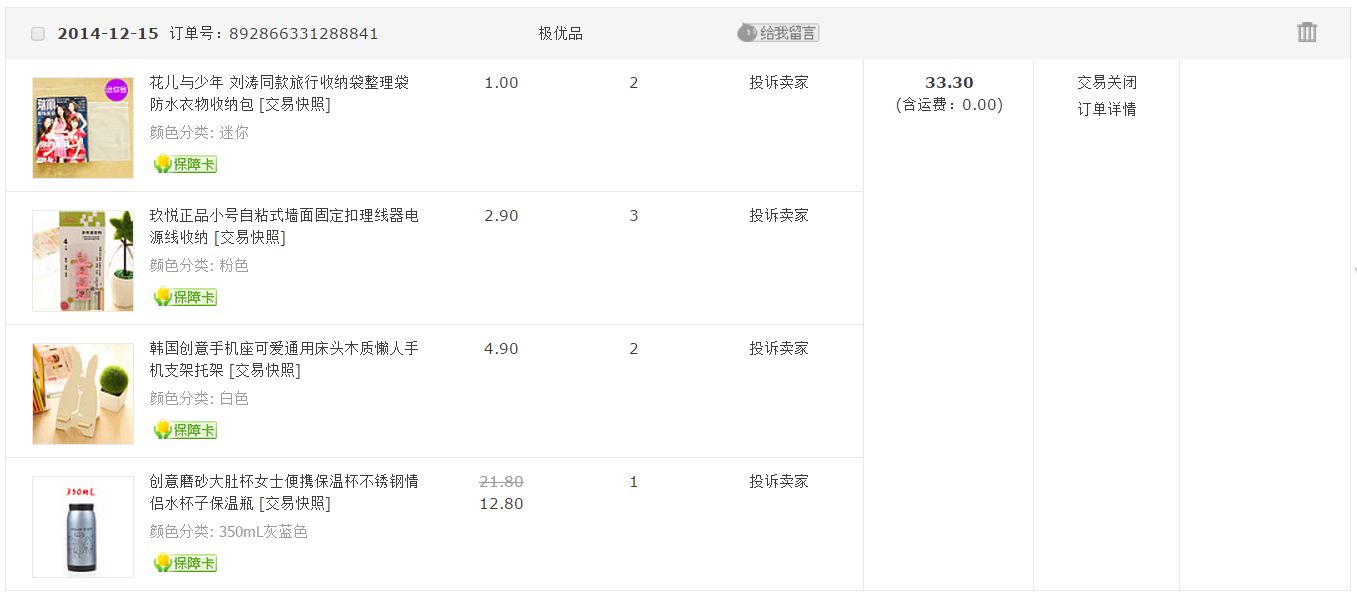
Task: Open the pink cable organizer thumbnail
Action: [83, 261]
